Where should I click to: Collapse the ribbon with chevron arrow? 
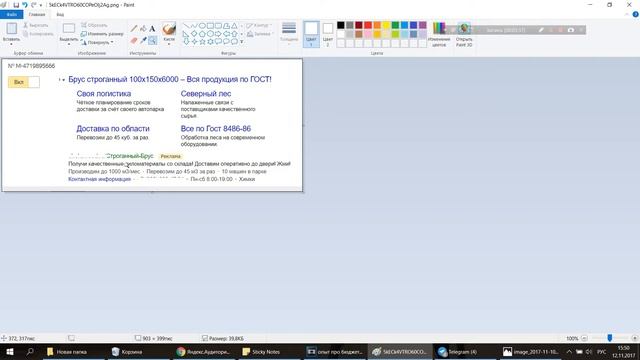(x=627, y=14)
